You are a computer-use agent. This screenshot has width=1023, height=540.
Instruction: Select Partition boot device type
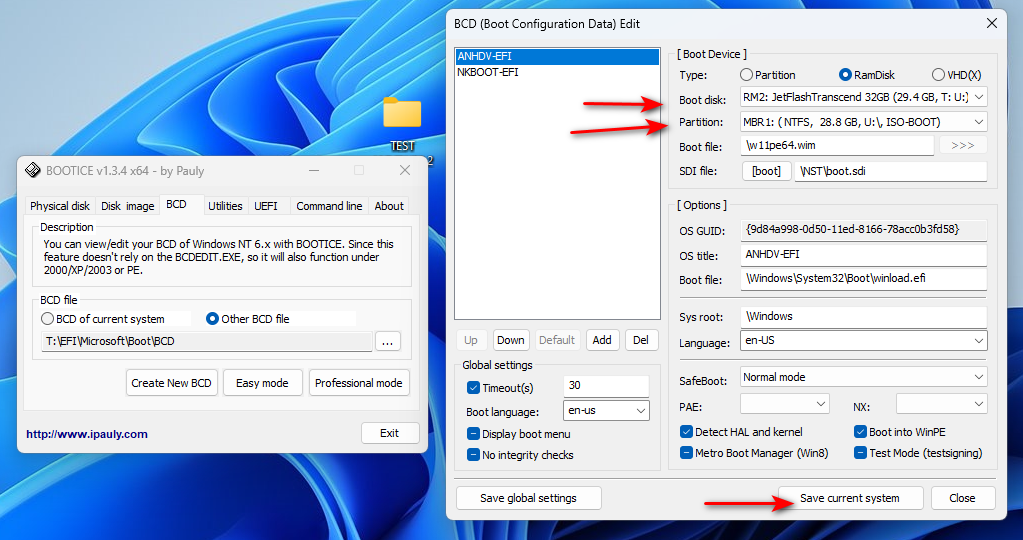click(x=746, y=75)
